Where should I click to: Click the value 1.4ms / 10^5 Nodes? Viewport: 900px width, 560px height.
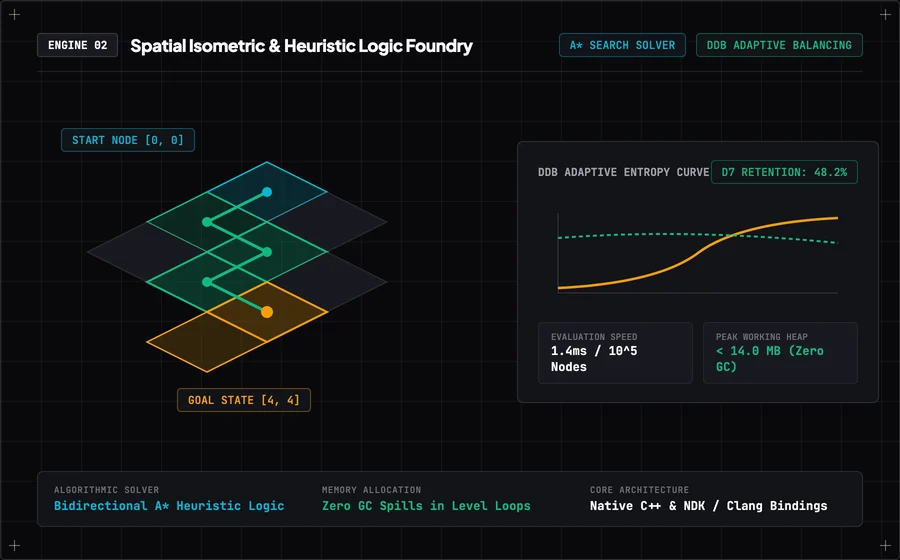[594, 359]
